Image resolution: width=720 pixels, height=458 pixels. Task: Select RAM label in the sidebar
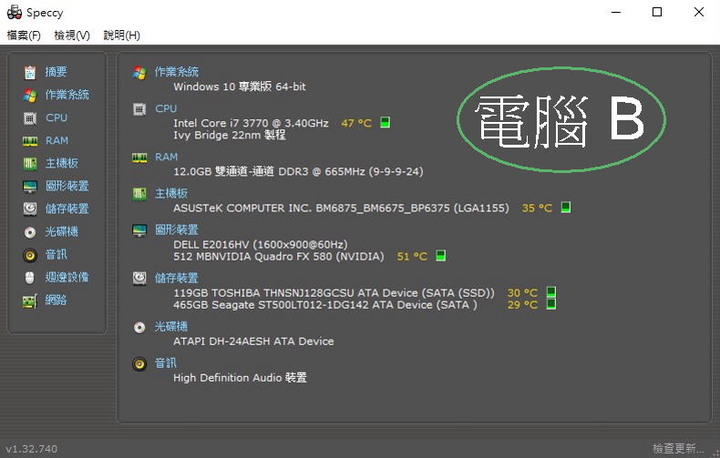57,141
